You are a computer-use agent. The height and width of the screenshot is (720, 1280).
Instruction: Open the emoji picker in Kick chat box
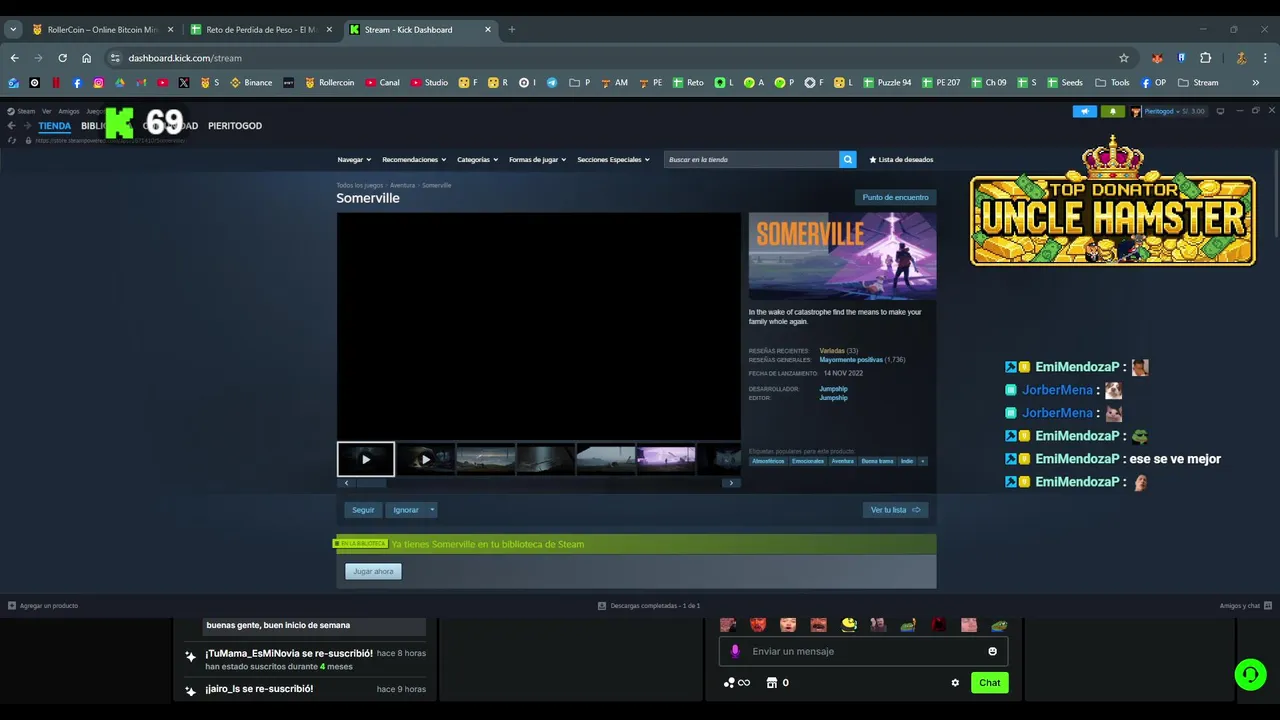(x=992, y=651)
